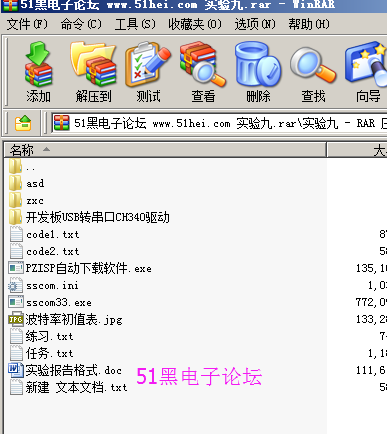
Task: Click the 解压到 (Extract to) toolbar icon
Action: tap(93, 72)
